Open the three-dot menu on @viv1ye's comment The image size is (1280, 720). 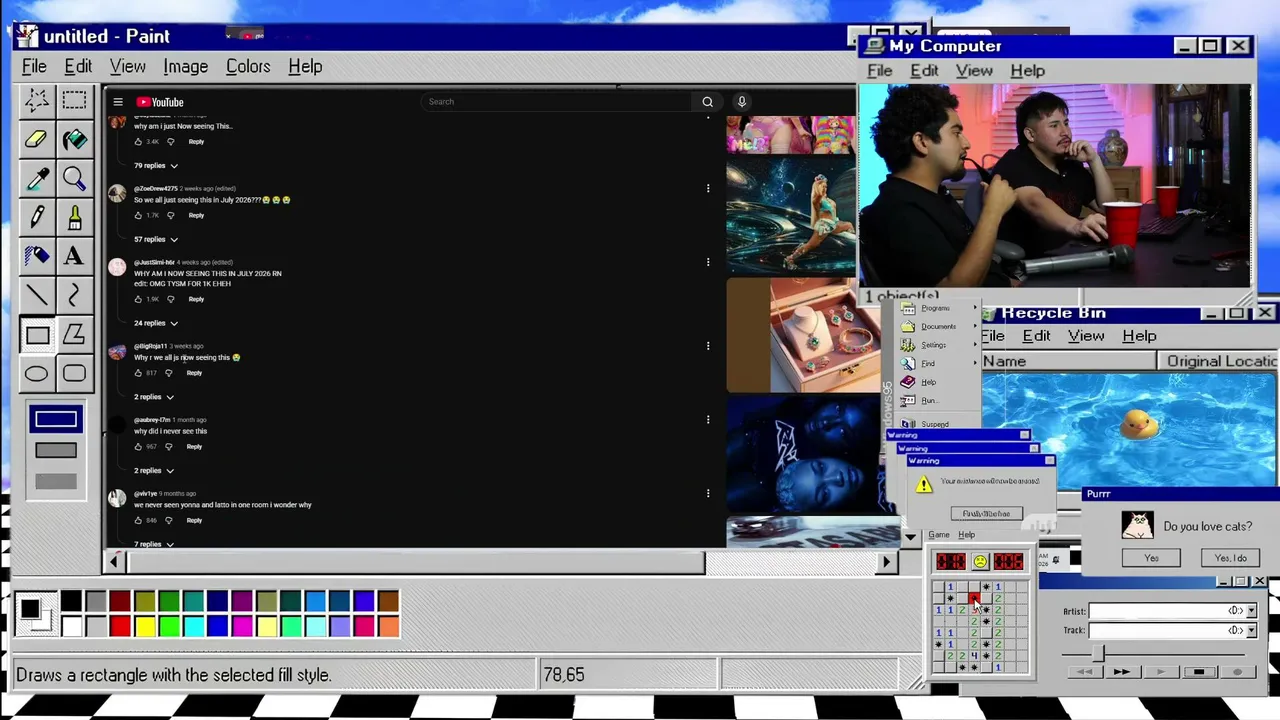708,493
